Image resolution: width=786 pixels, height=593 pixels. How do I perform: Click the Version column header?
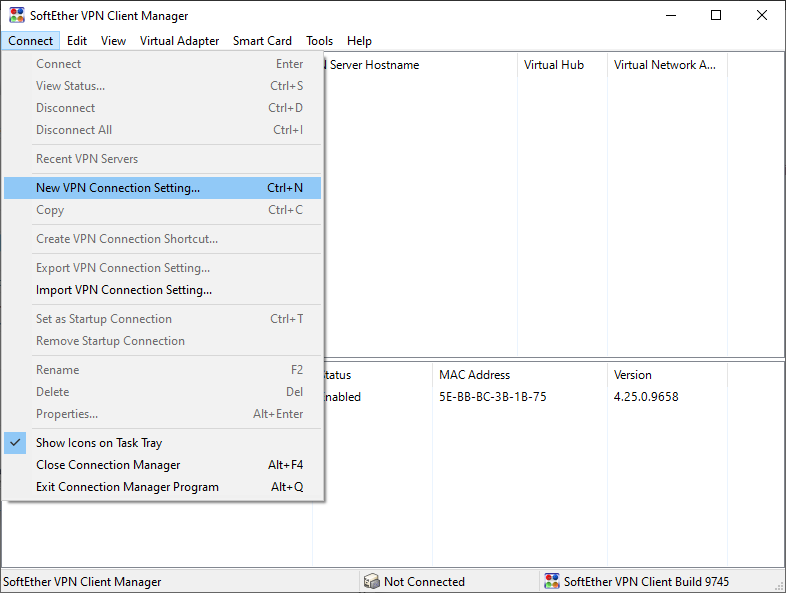coord(667,374)
